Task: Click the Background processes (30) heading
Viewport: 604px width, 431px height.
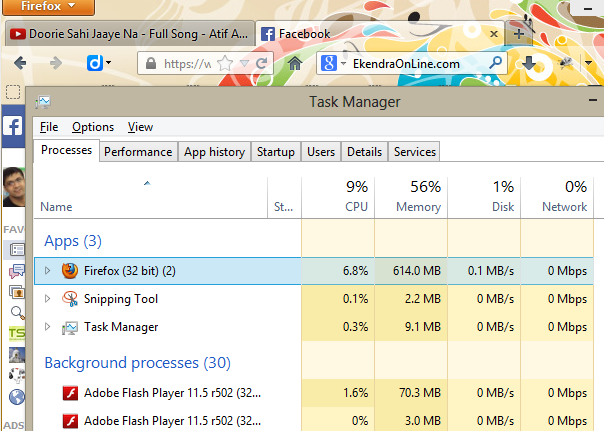Action: click(x=138, y=363)
